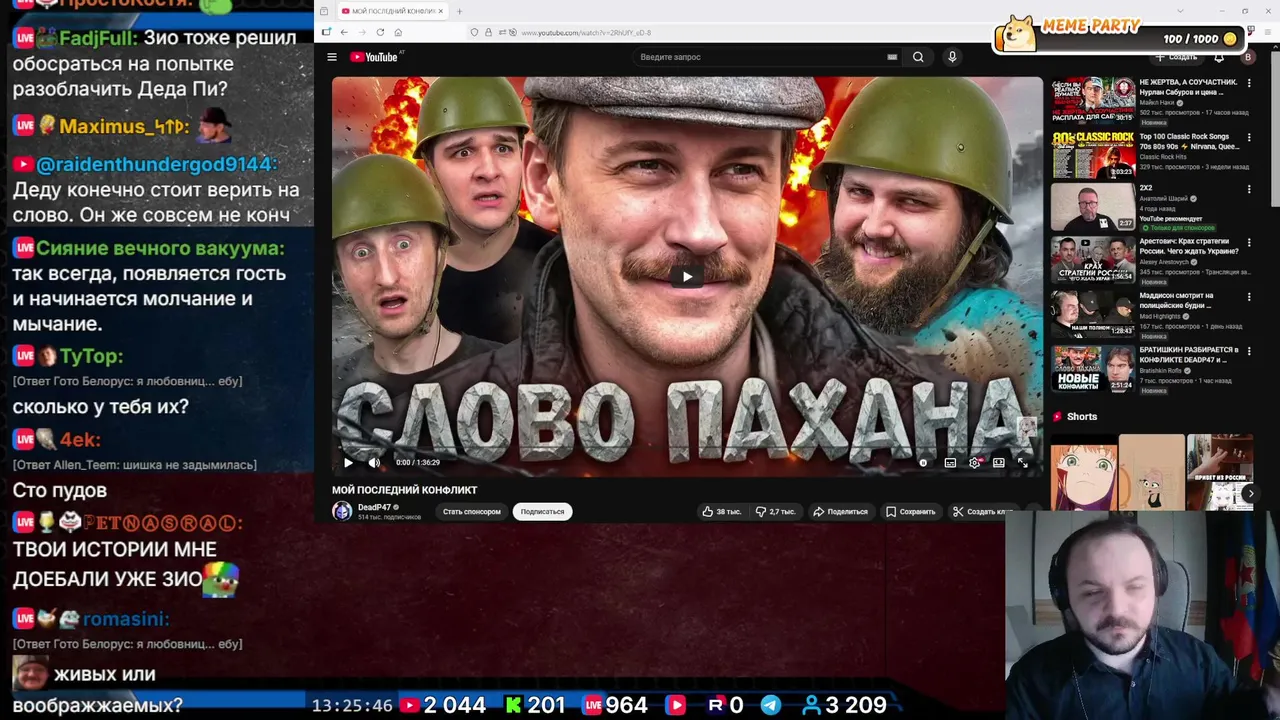Mute the video volume speaker

[x=374, y=462]
